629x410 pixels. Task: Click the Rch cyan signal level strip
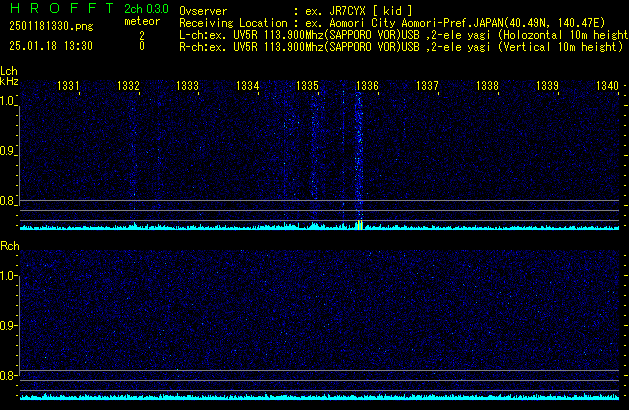(319, 397)
